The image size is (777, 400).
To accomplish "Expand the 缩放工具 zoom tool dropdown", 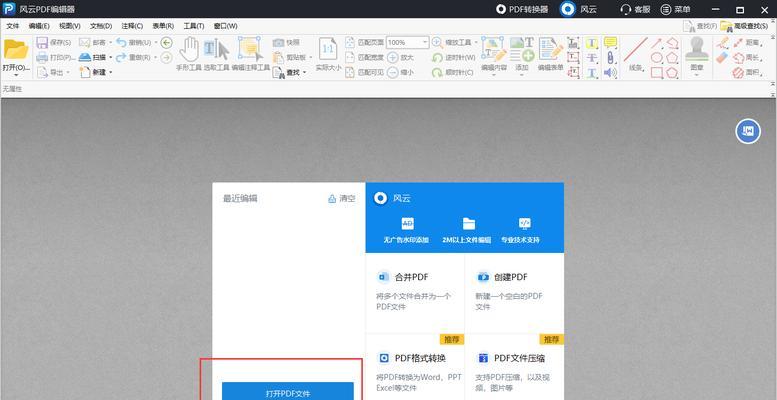I will (476, 43).
